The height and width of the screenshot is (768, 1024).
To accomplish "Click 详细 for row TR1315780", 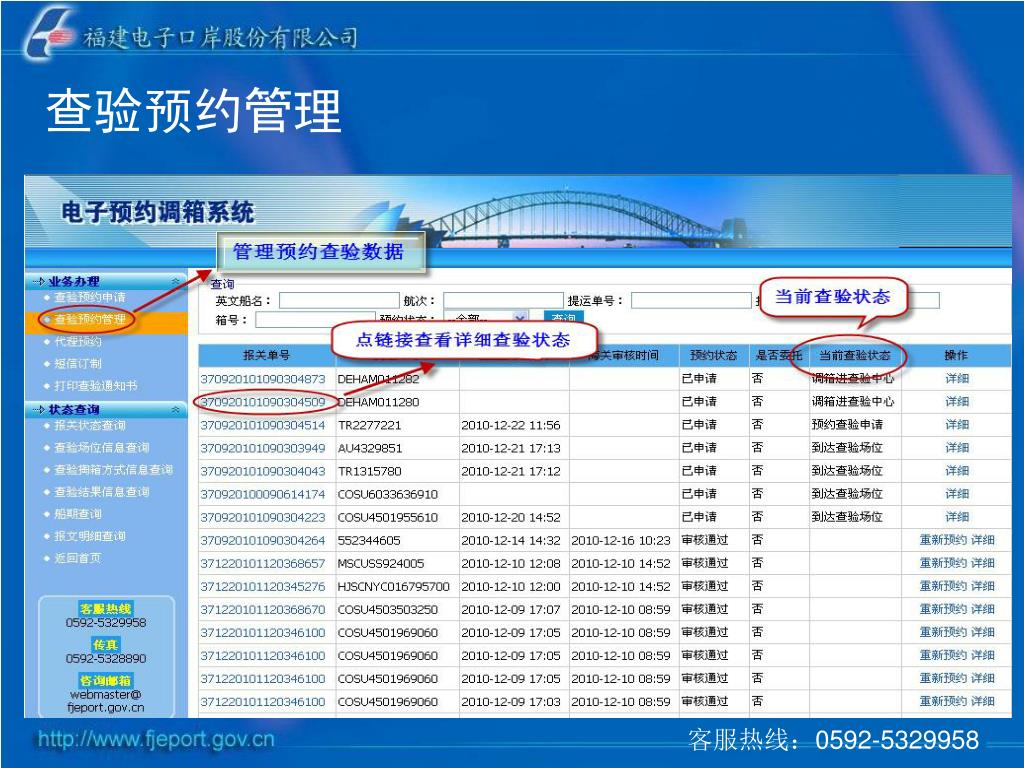I will click(x=957, y=471).
